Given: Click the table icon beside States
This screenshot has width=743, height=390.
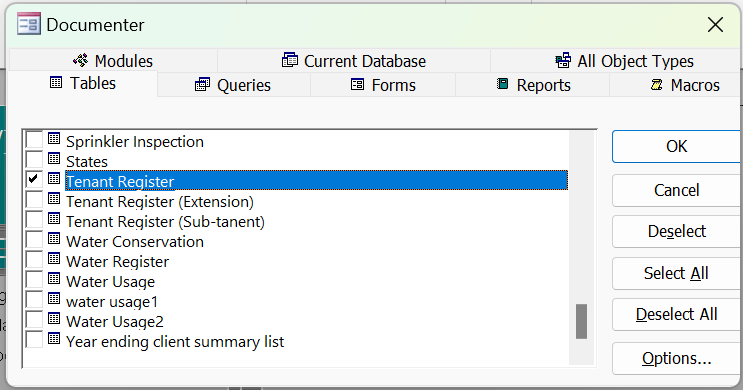Looking at the screenshot, I should pyautogui.click(x=54, y=158).
